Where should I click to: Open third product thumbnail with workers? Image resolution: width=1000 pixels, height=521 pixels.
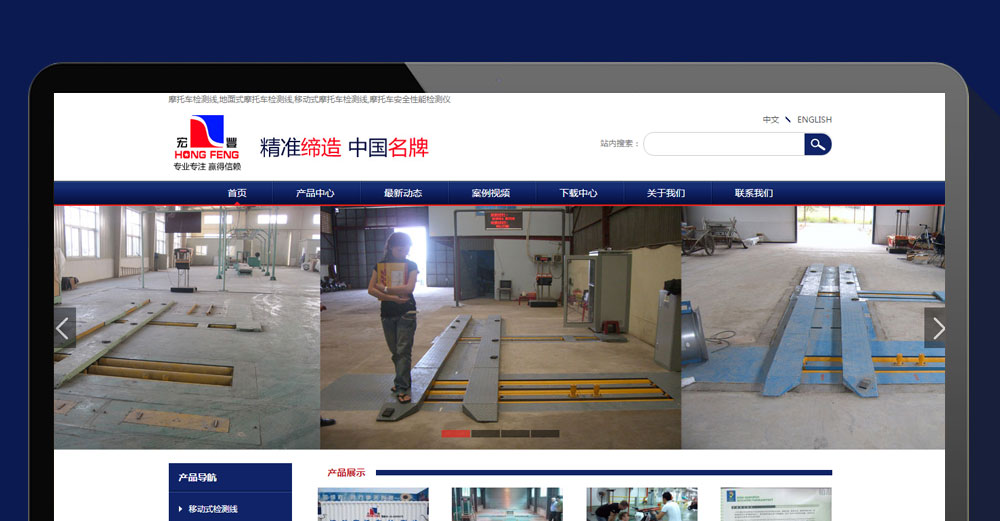pos(642,504)
